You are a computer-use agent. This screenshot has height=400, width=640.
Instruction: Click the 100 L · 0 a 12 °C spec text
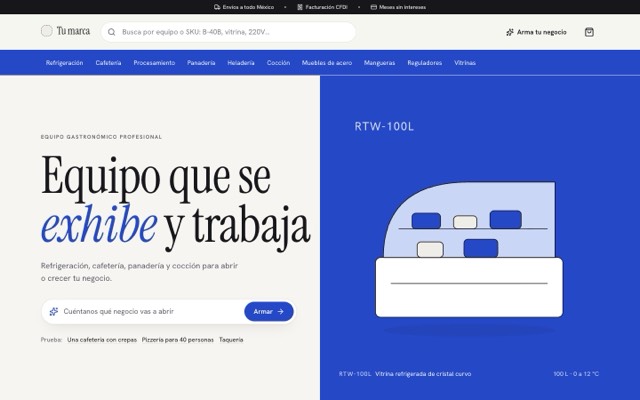tap(576, 374)
